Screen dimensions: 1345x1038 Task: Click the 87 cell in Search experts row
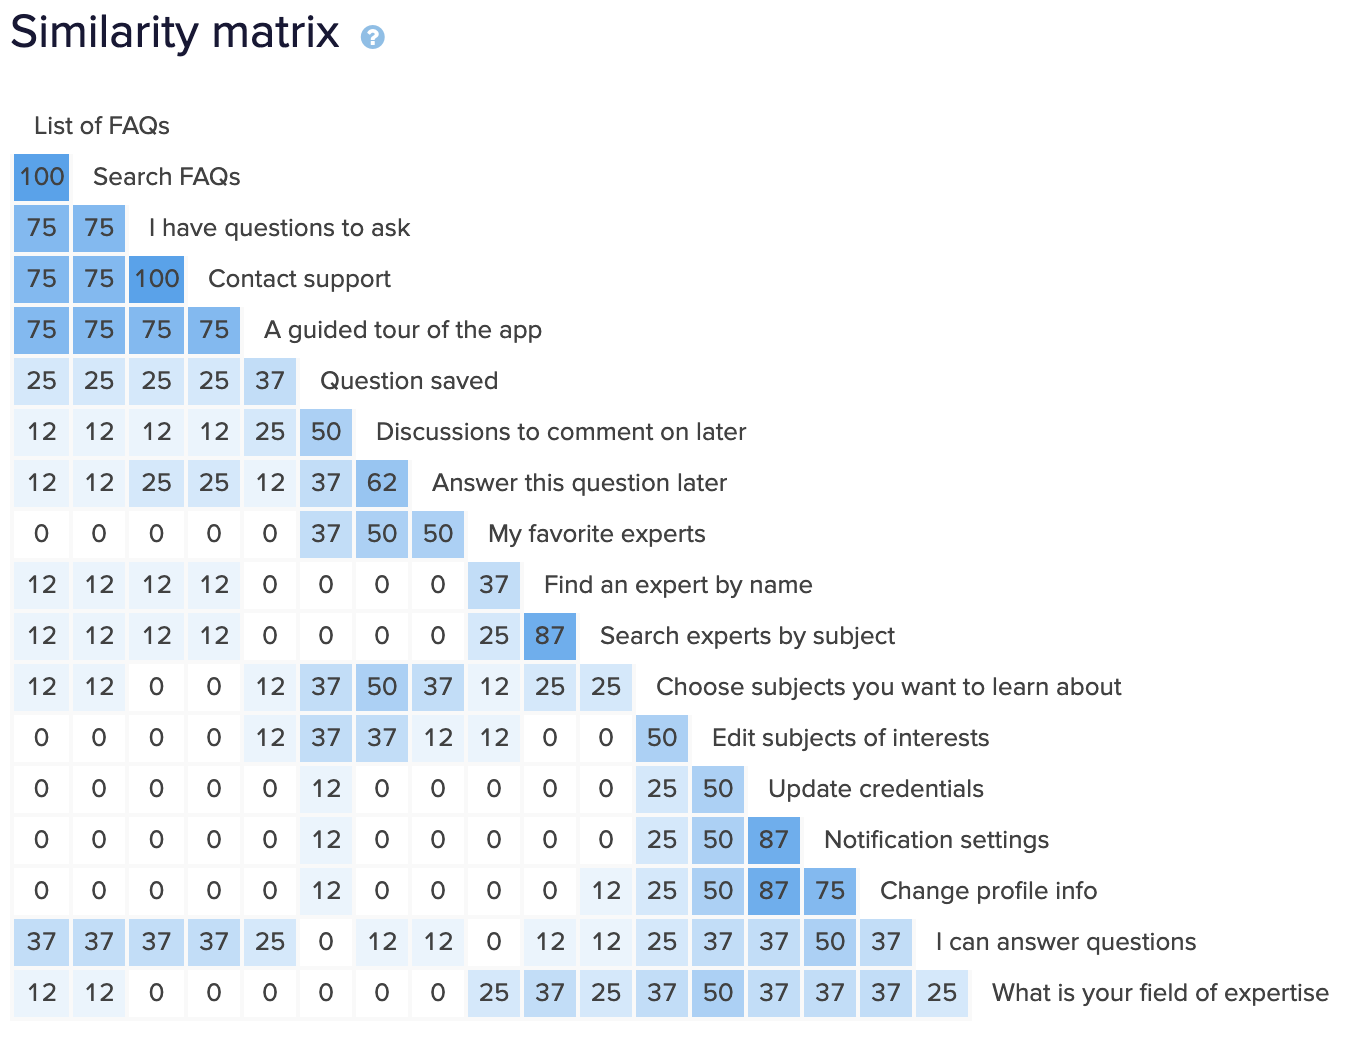click(x=550, y=636)
